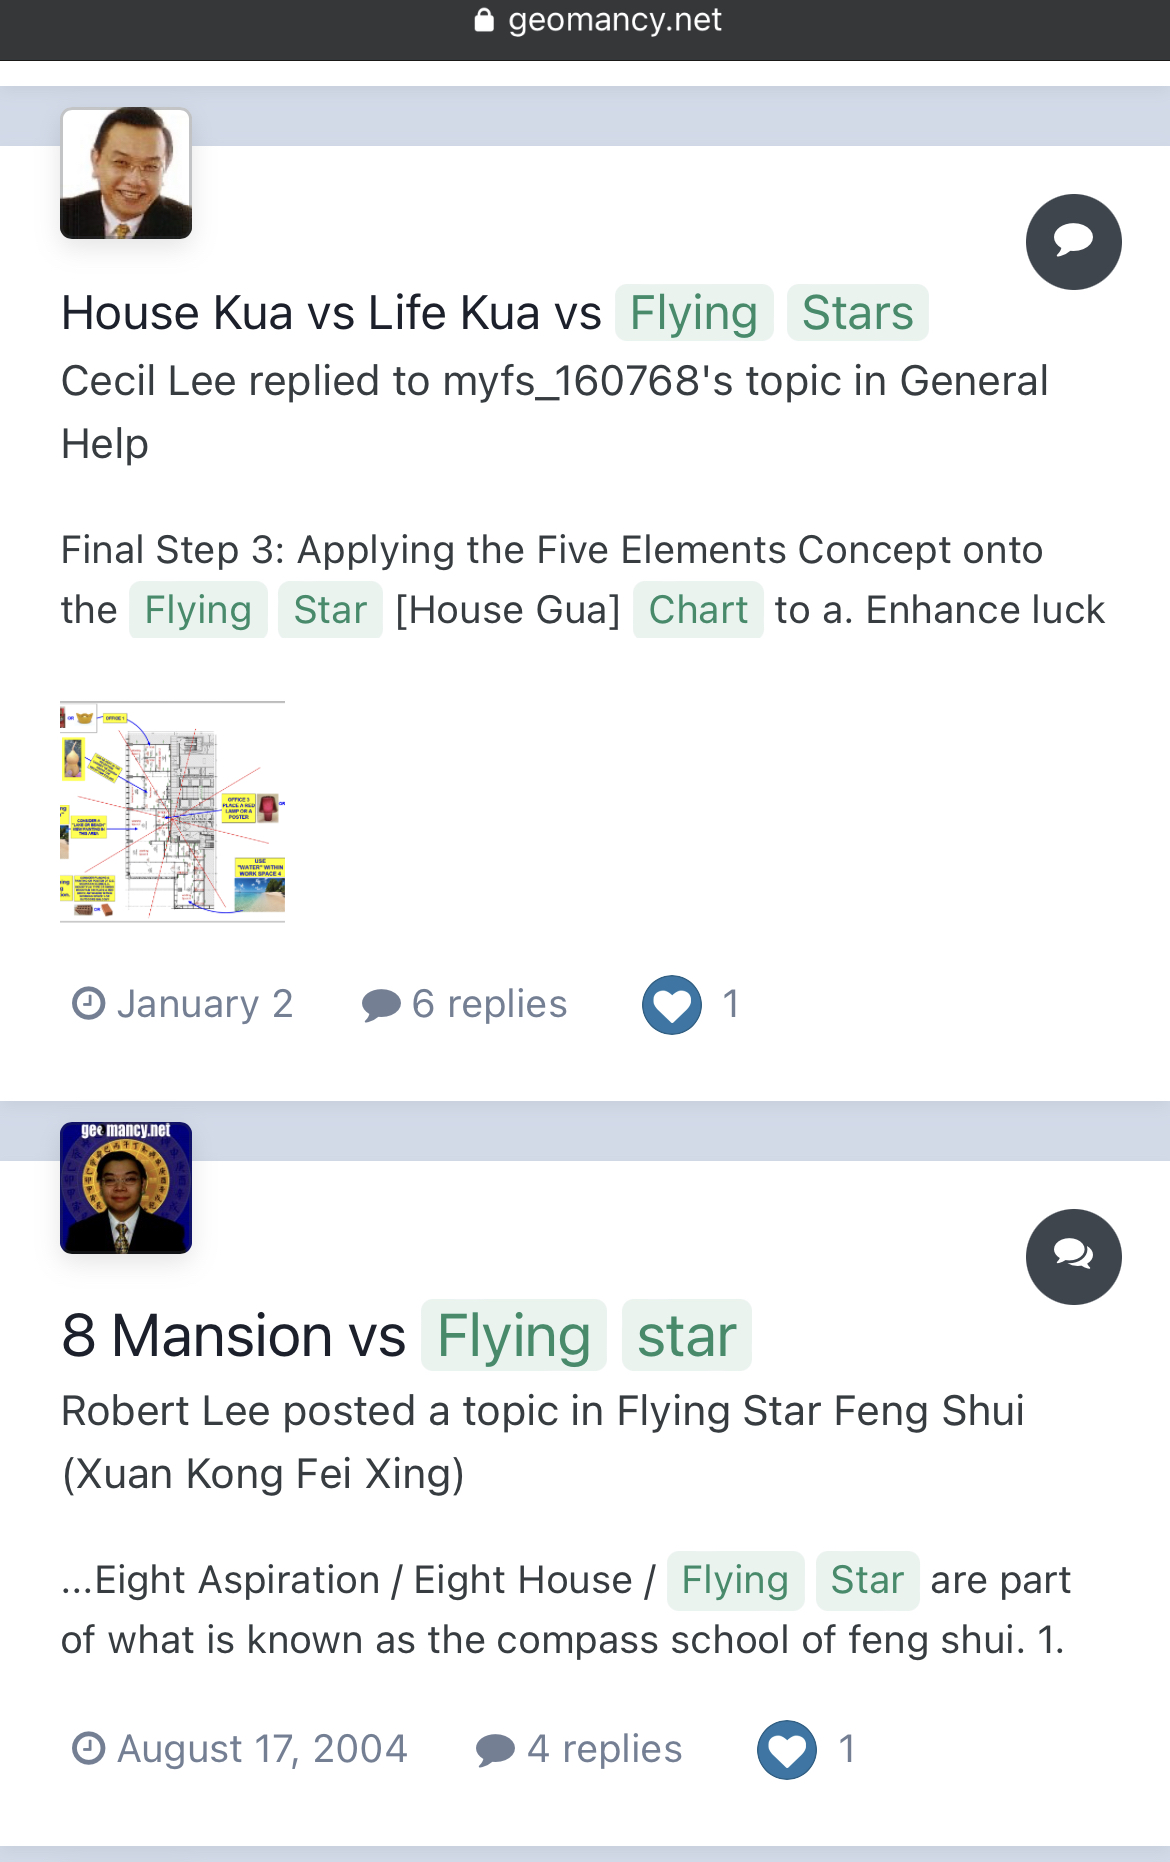Click the single comment bubble icon for the first result
This screenshot has height=1862, width=1170.
coord(1073,242)
